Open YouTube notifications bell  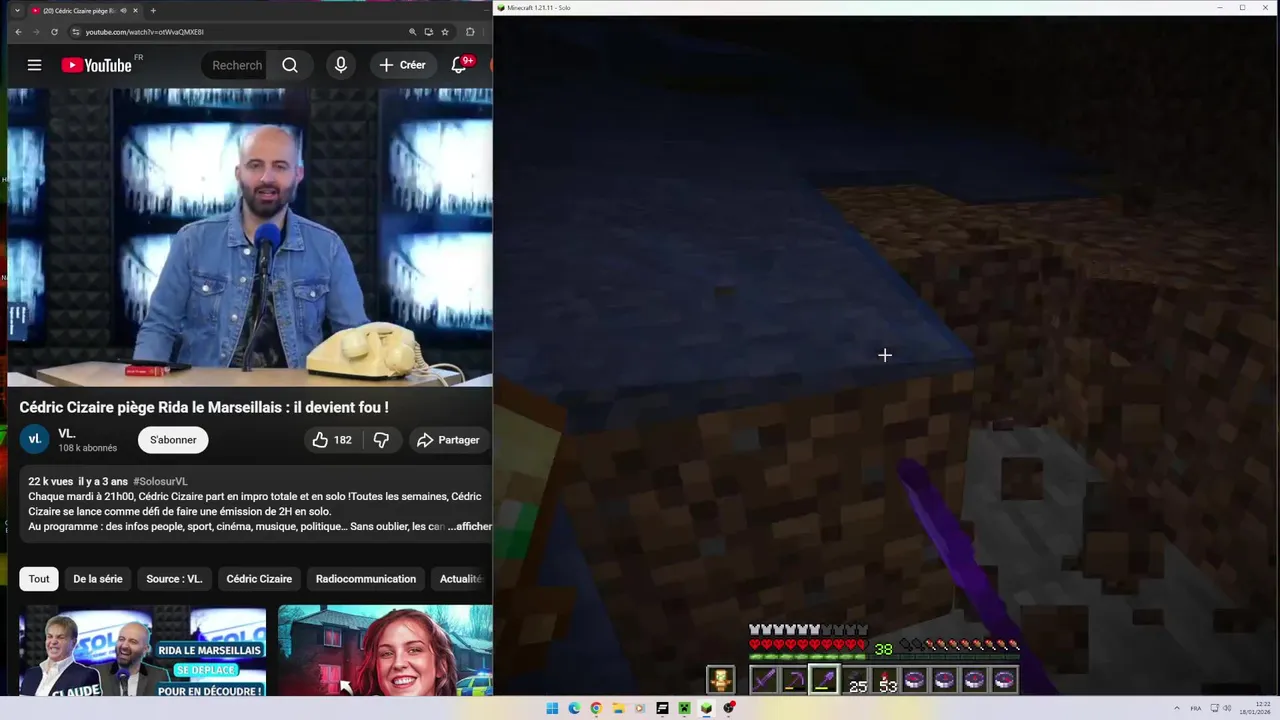click(x=459, y=65)
